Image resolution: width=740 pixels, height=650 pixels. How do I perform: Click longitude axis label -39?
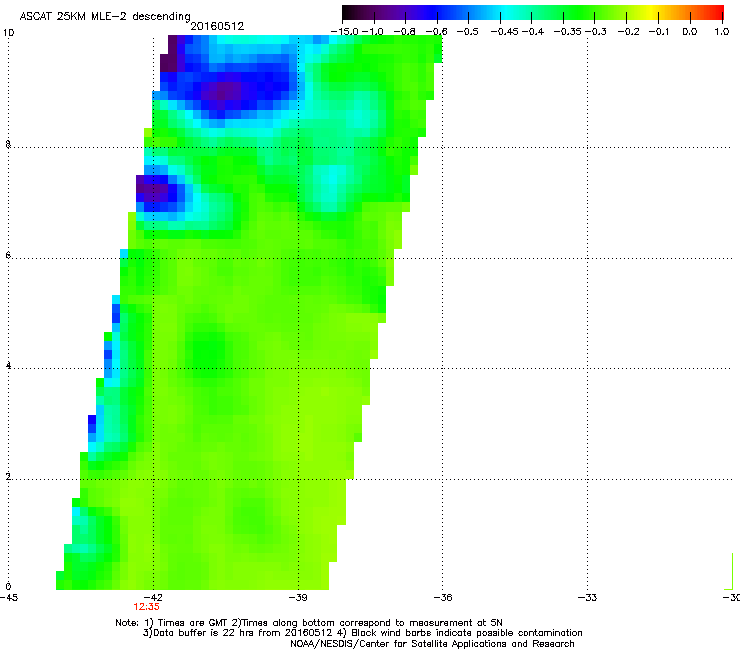[x=298, y=598]
